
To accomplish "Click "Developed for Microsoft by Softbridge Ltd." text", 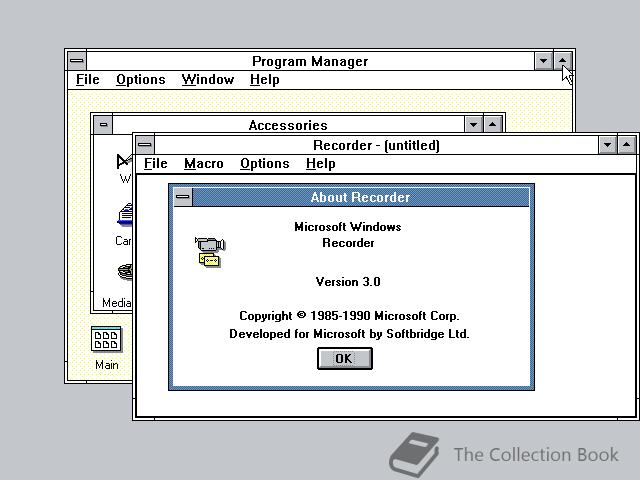I will 349,334.
